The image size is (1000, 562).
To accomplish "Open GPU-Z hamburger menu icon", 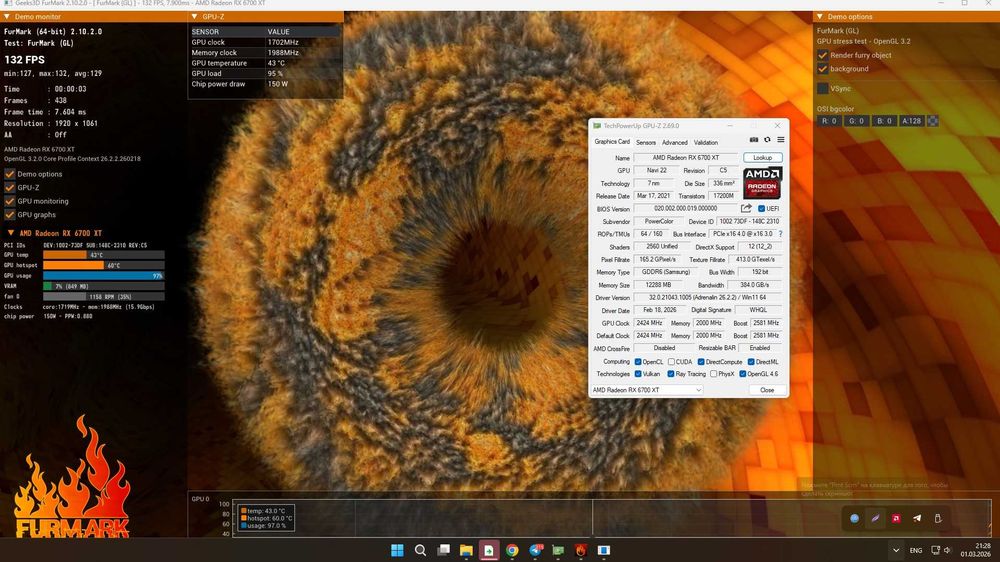I will click(781, 140).
